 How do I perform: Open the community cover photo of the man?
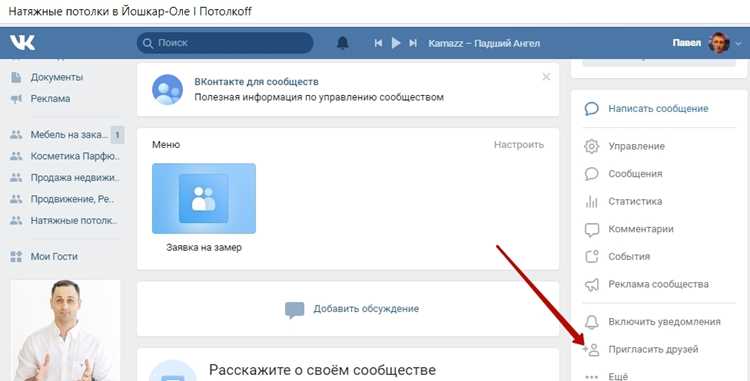coord(66,330)
